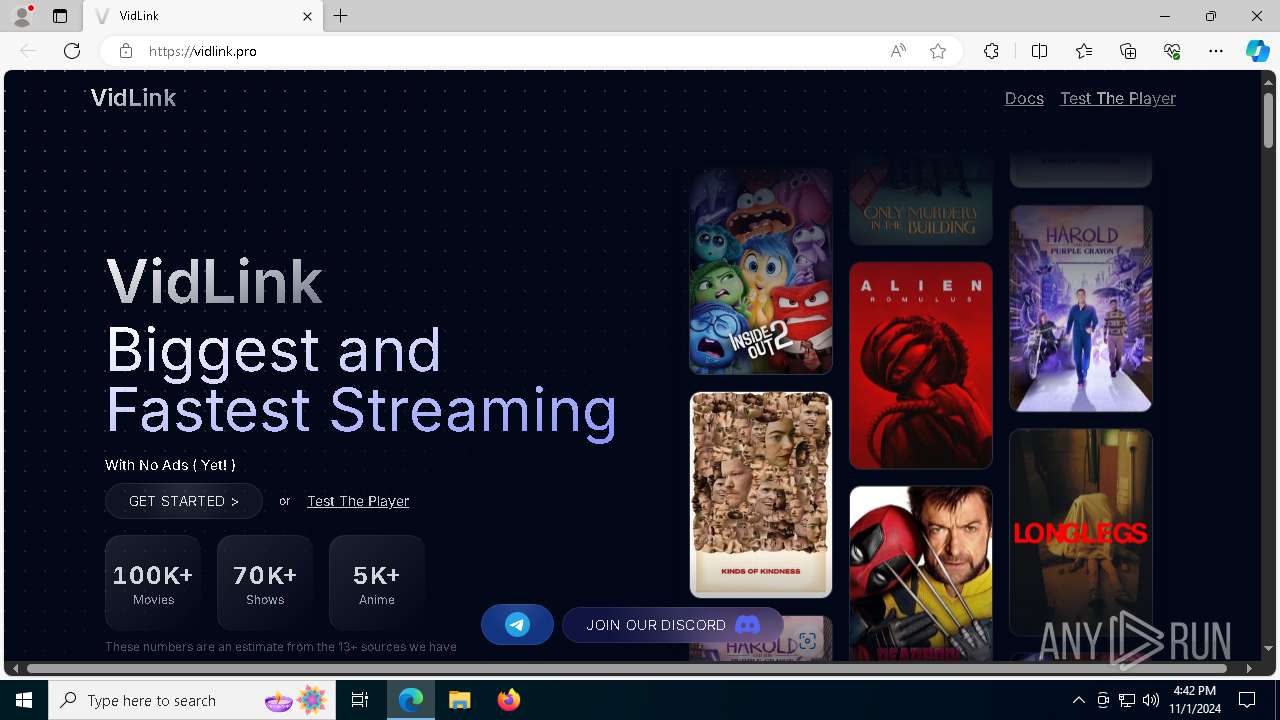This screenshot has height=720, width=1280.
Task: Click the vertical page scrollbar thumb
Action: pos(1268,120)
